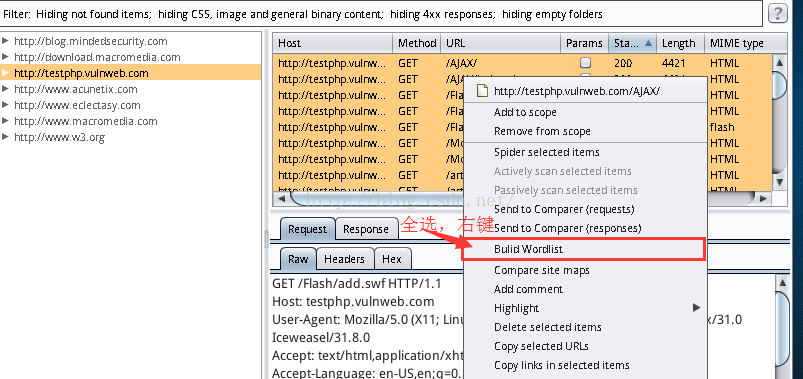Choose Spider selected items
Viewport: 803px width, 379px height.
click(x=585, y=152)
